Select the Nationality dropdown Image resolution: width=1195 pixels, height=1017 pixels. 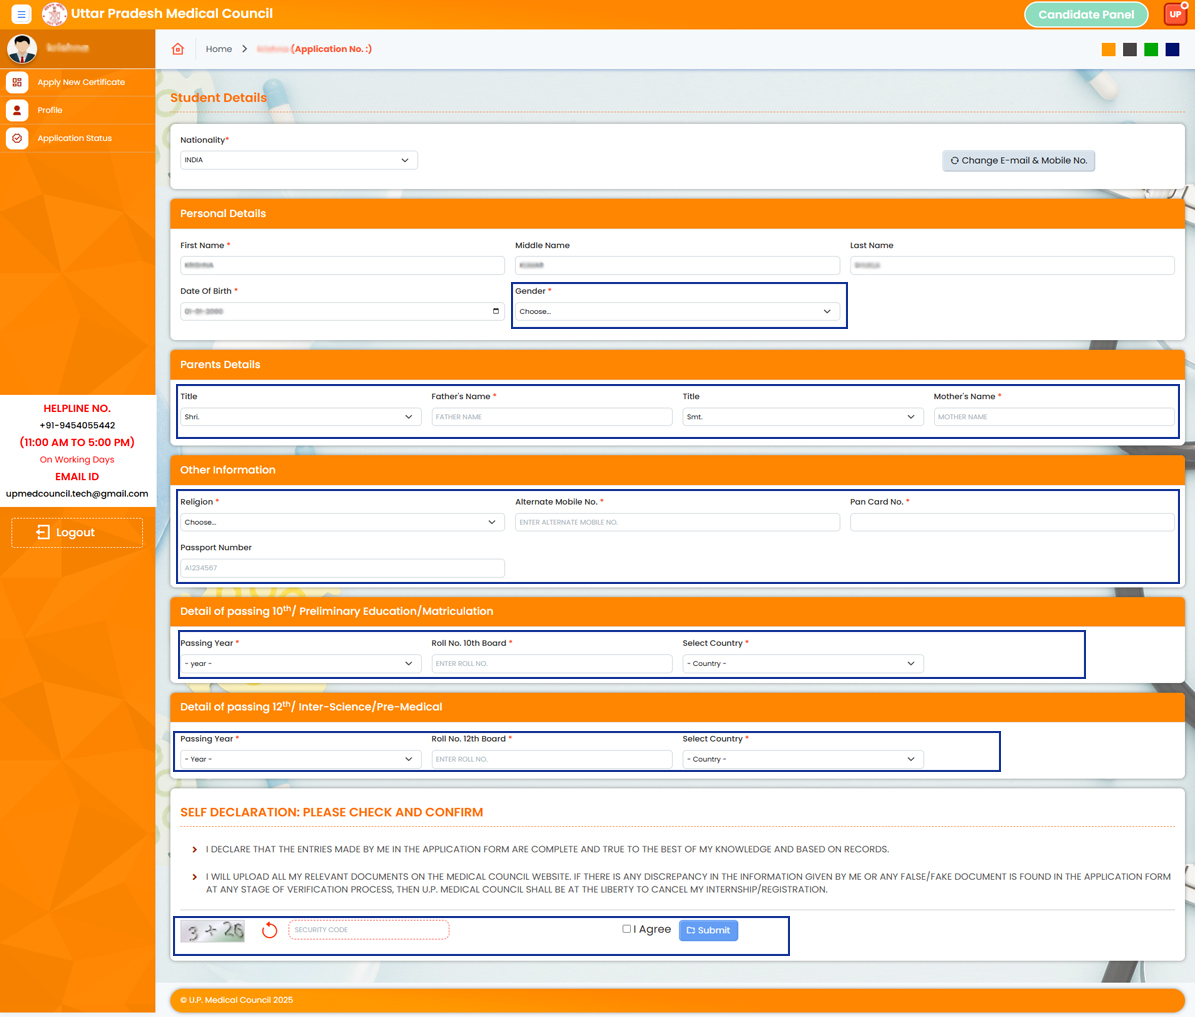click(x=298, y=160)
